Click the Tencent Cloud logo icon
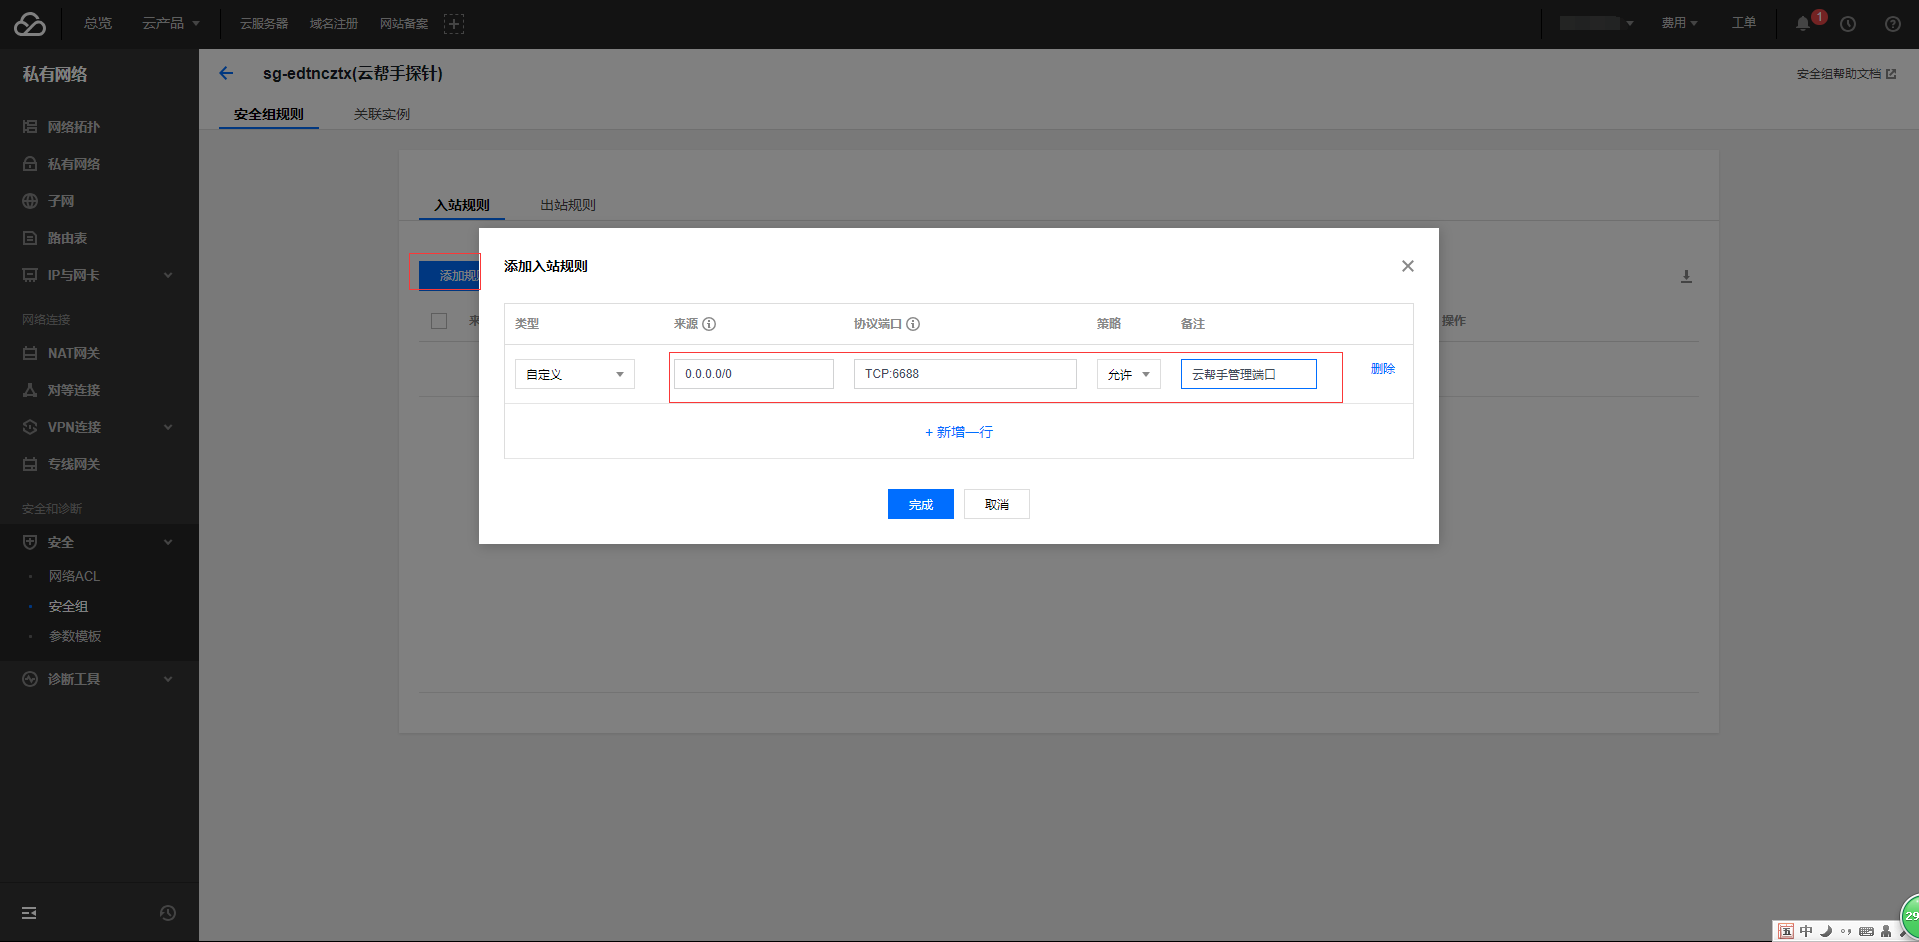Screen dimensions: 1919x942 (x=30, y=24)
